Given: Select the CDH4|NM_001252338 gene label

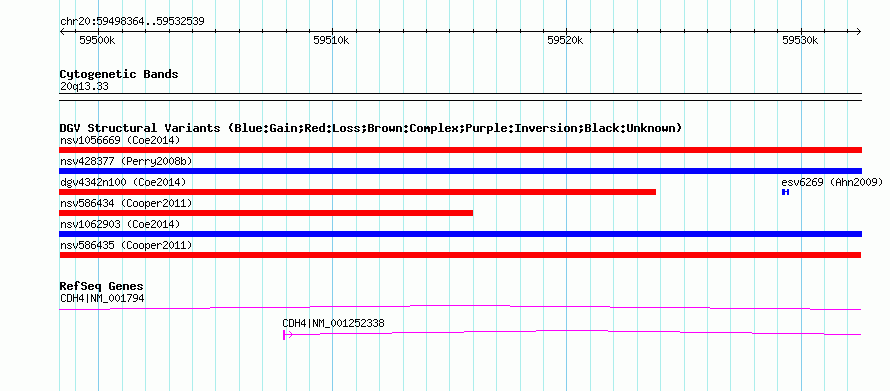Looking at the screenshot, I should click(x=333, y=323).
